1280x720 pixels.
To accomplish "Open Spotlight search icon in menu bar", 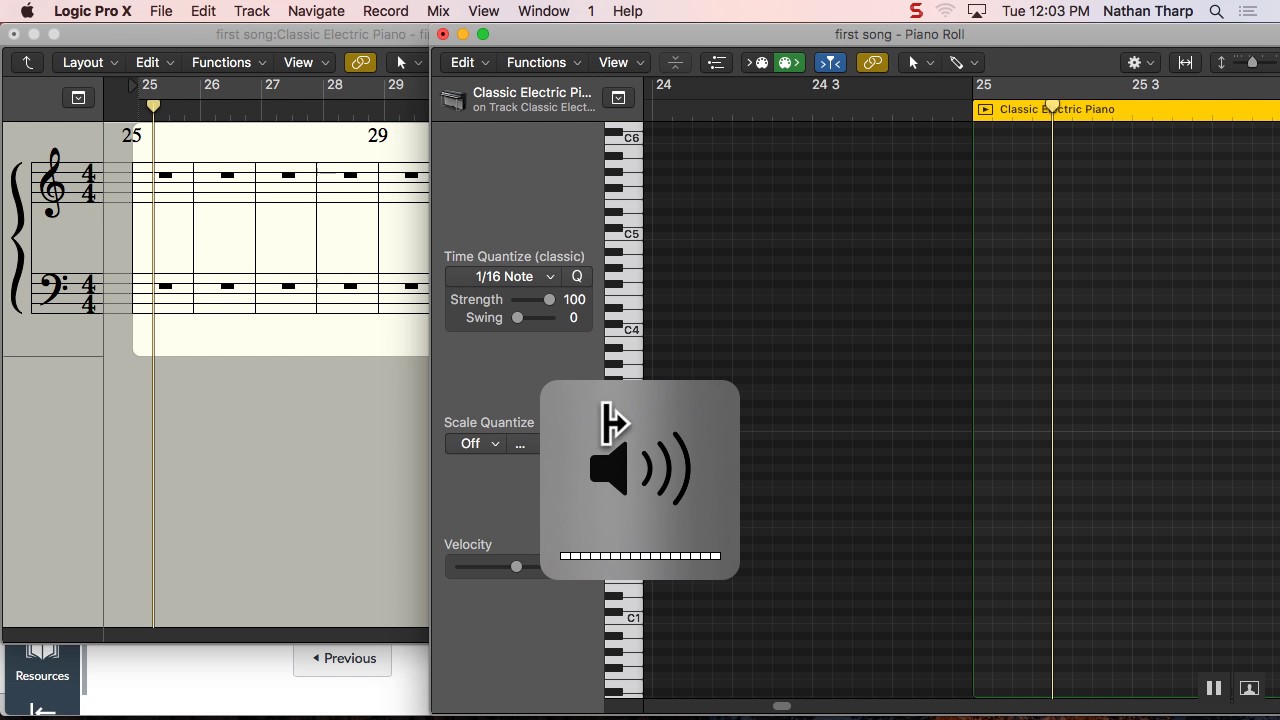I will click(x=1216, y=11).
